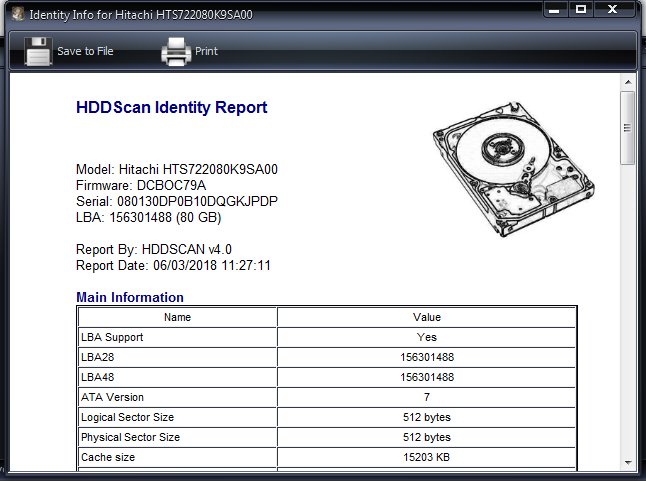
Task: Click the Report By: HDDSCAN v4.0 line
Action: pyautogui.click(x=154, y=250)
